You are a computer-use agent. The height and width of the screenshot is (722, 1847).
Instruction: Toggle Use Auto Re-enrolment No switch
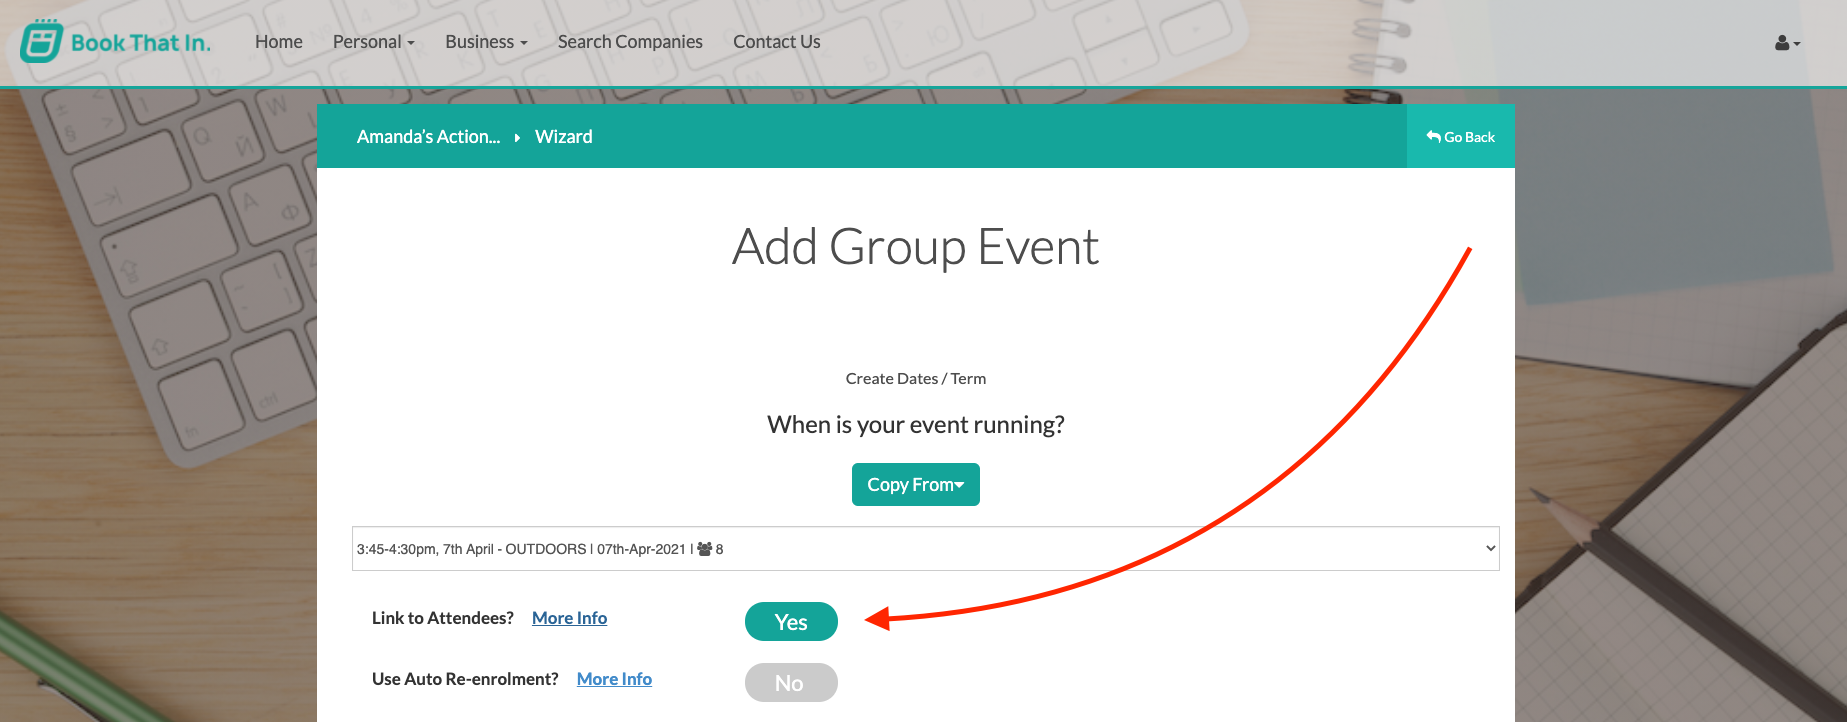(791, 683)
